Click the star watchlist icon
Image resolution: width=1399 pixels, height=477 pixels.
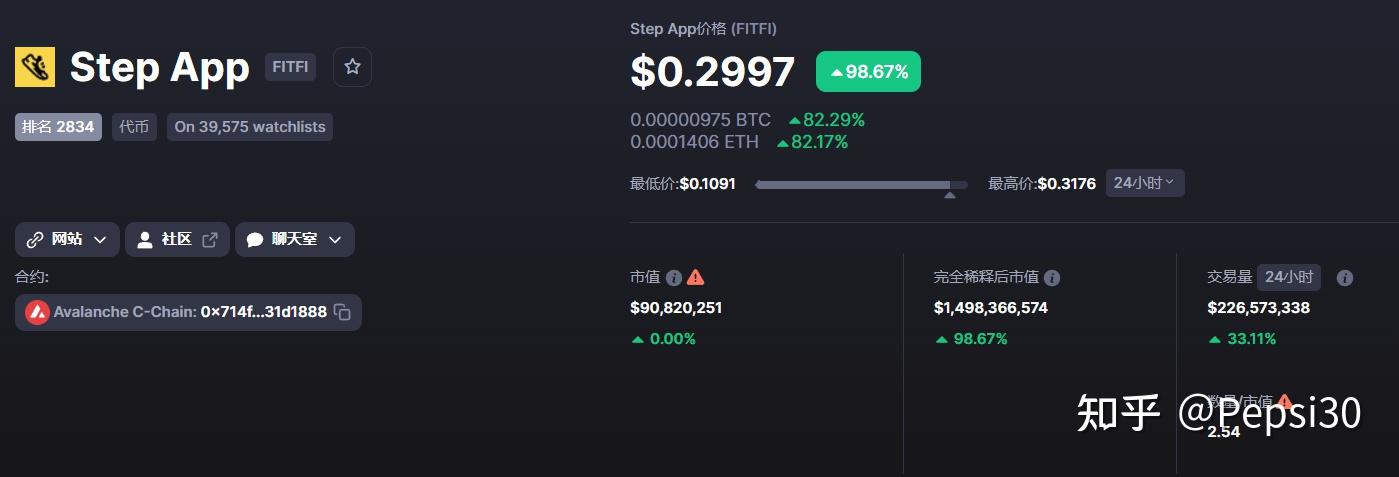(352, 67)
